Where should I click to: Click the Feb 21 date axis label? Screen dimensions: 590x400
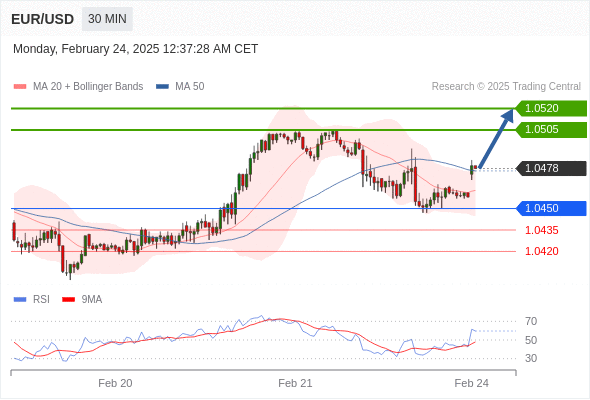click(x=295, y=383)
